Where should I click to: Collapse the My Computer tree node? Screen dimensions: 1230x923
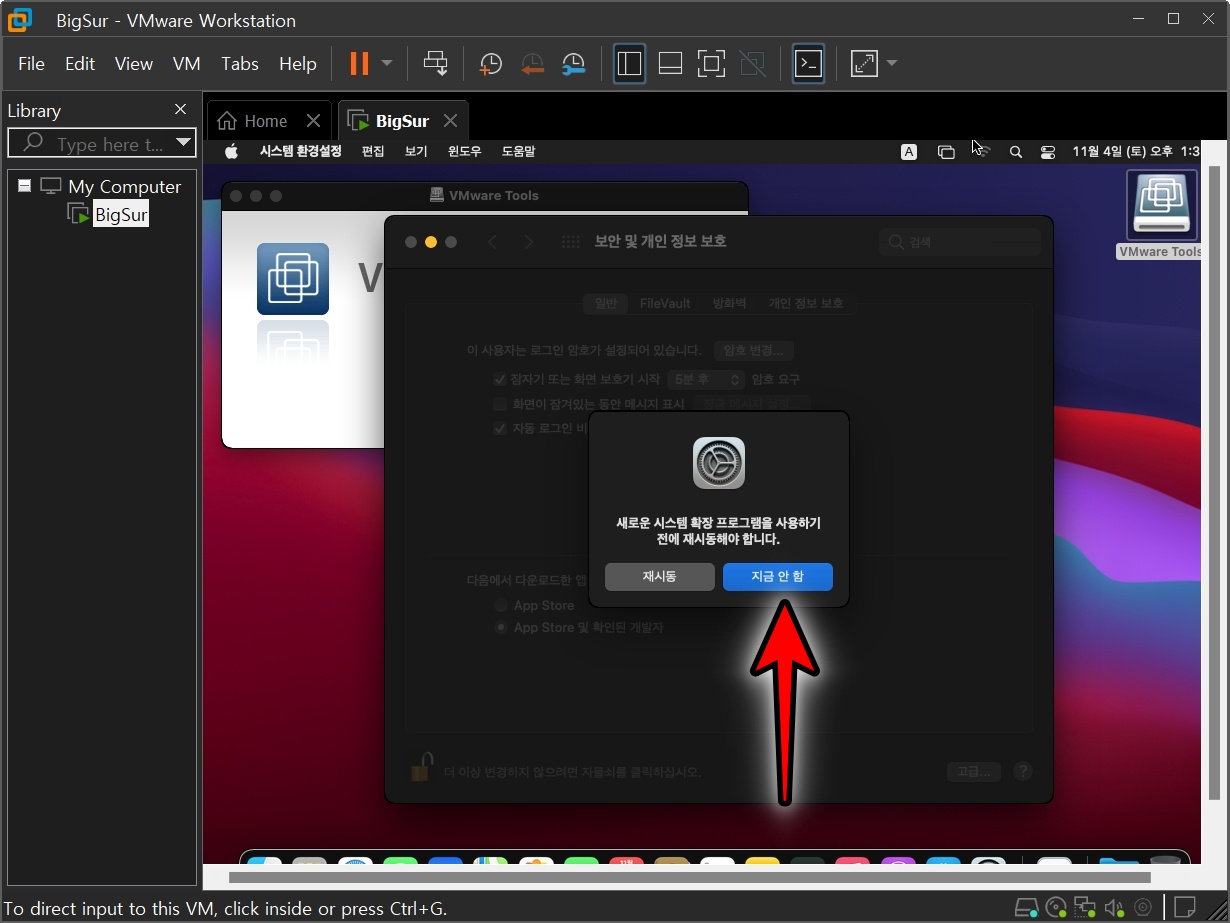click(x=24, y=186)
